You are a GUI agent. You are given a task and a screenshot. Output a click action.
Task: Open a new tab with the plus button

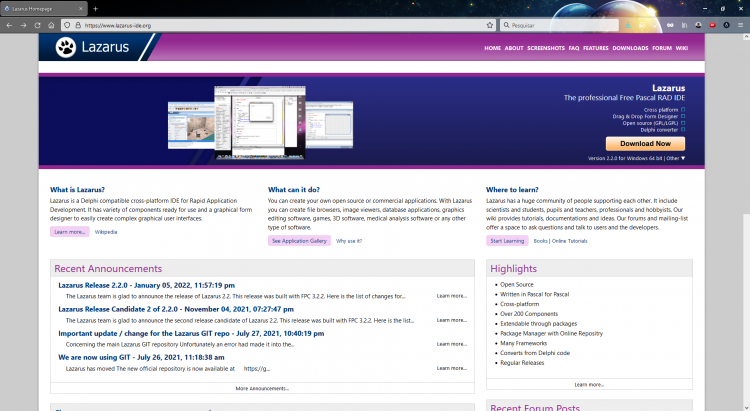[x=95, y=9]
